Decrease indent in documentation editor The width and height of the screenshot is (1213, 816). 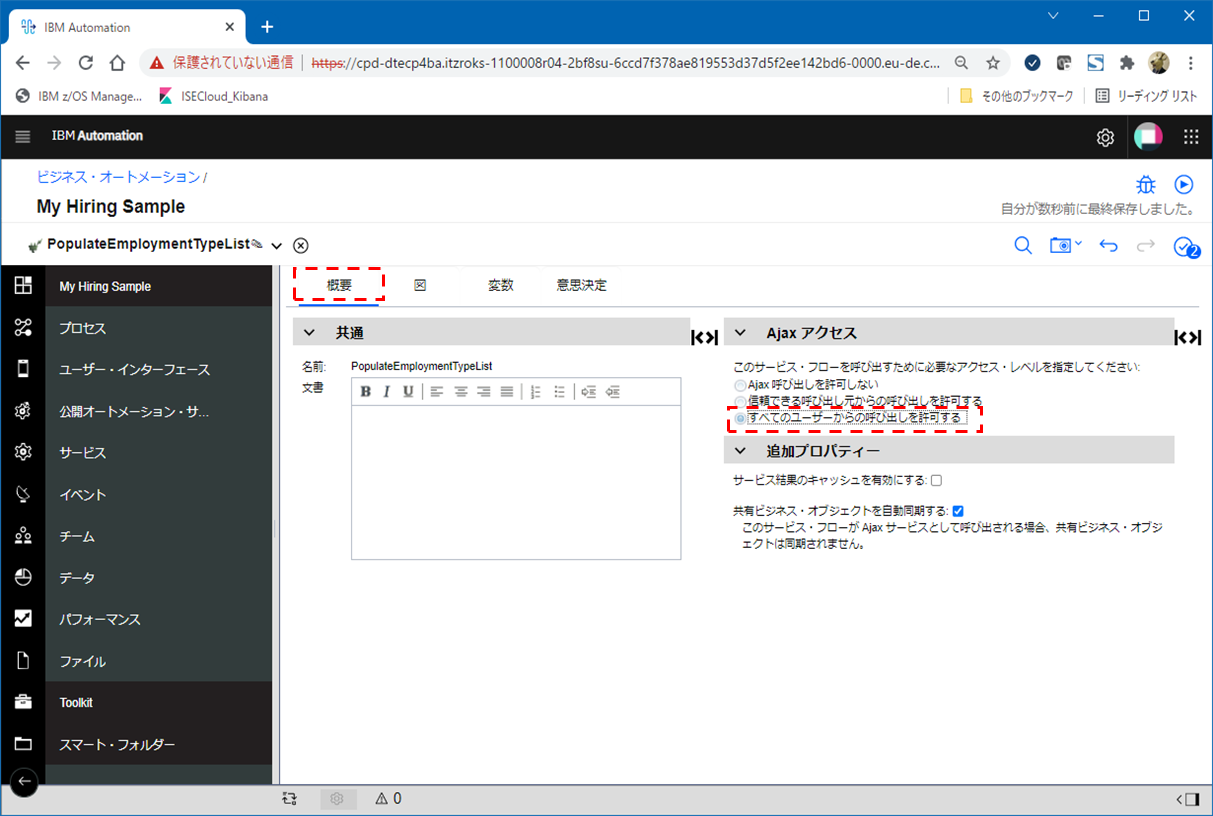pos(589,391)
